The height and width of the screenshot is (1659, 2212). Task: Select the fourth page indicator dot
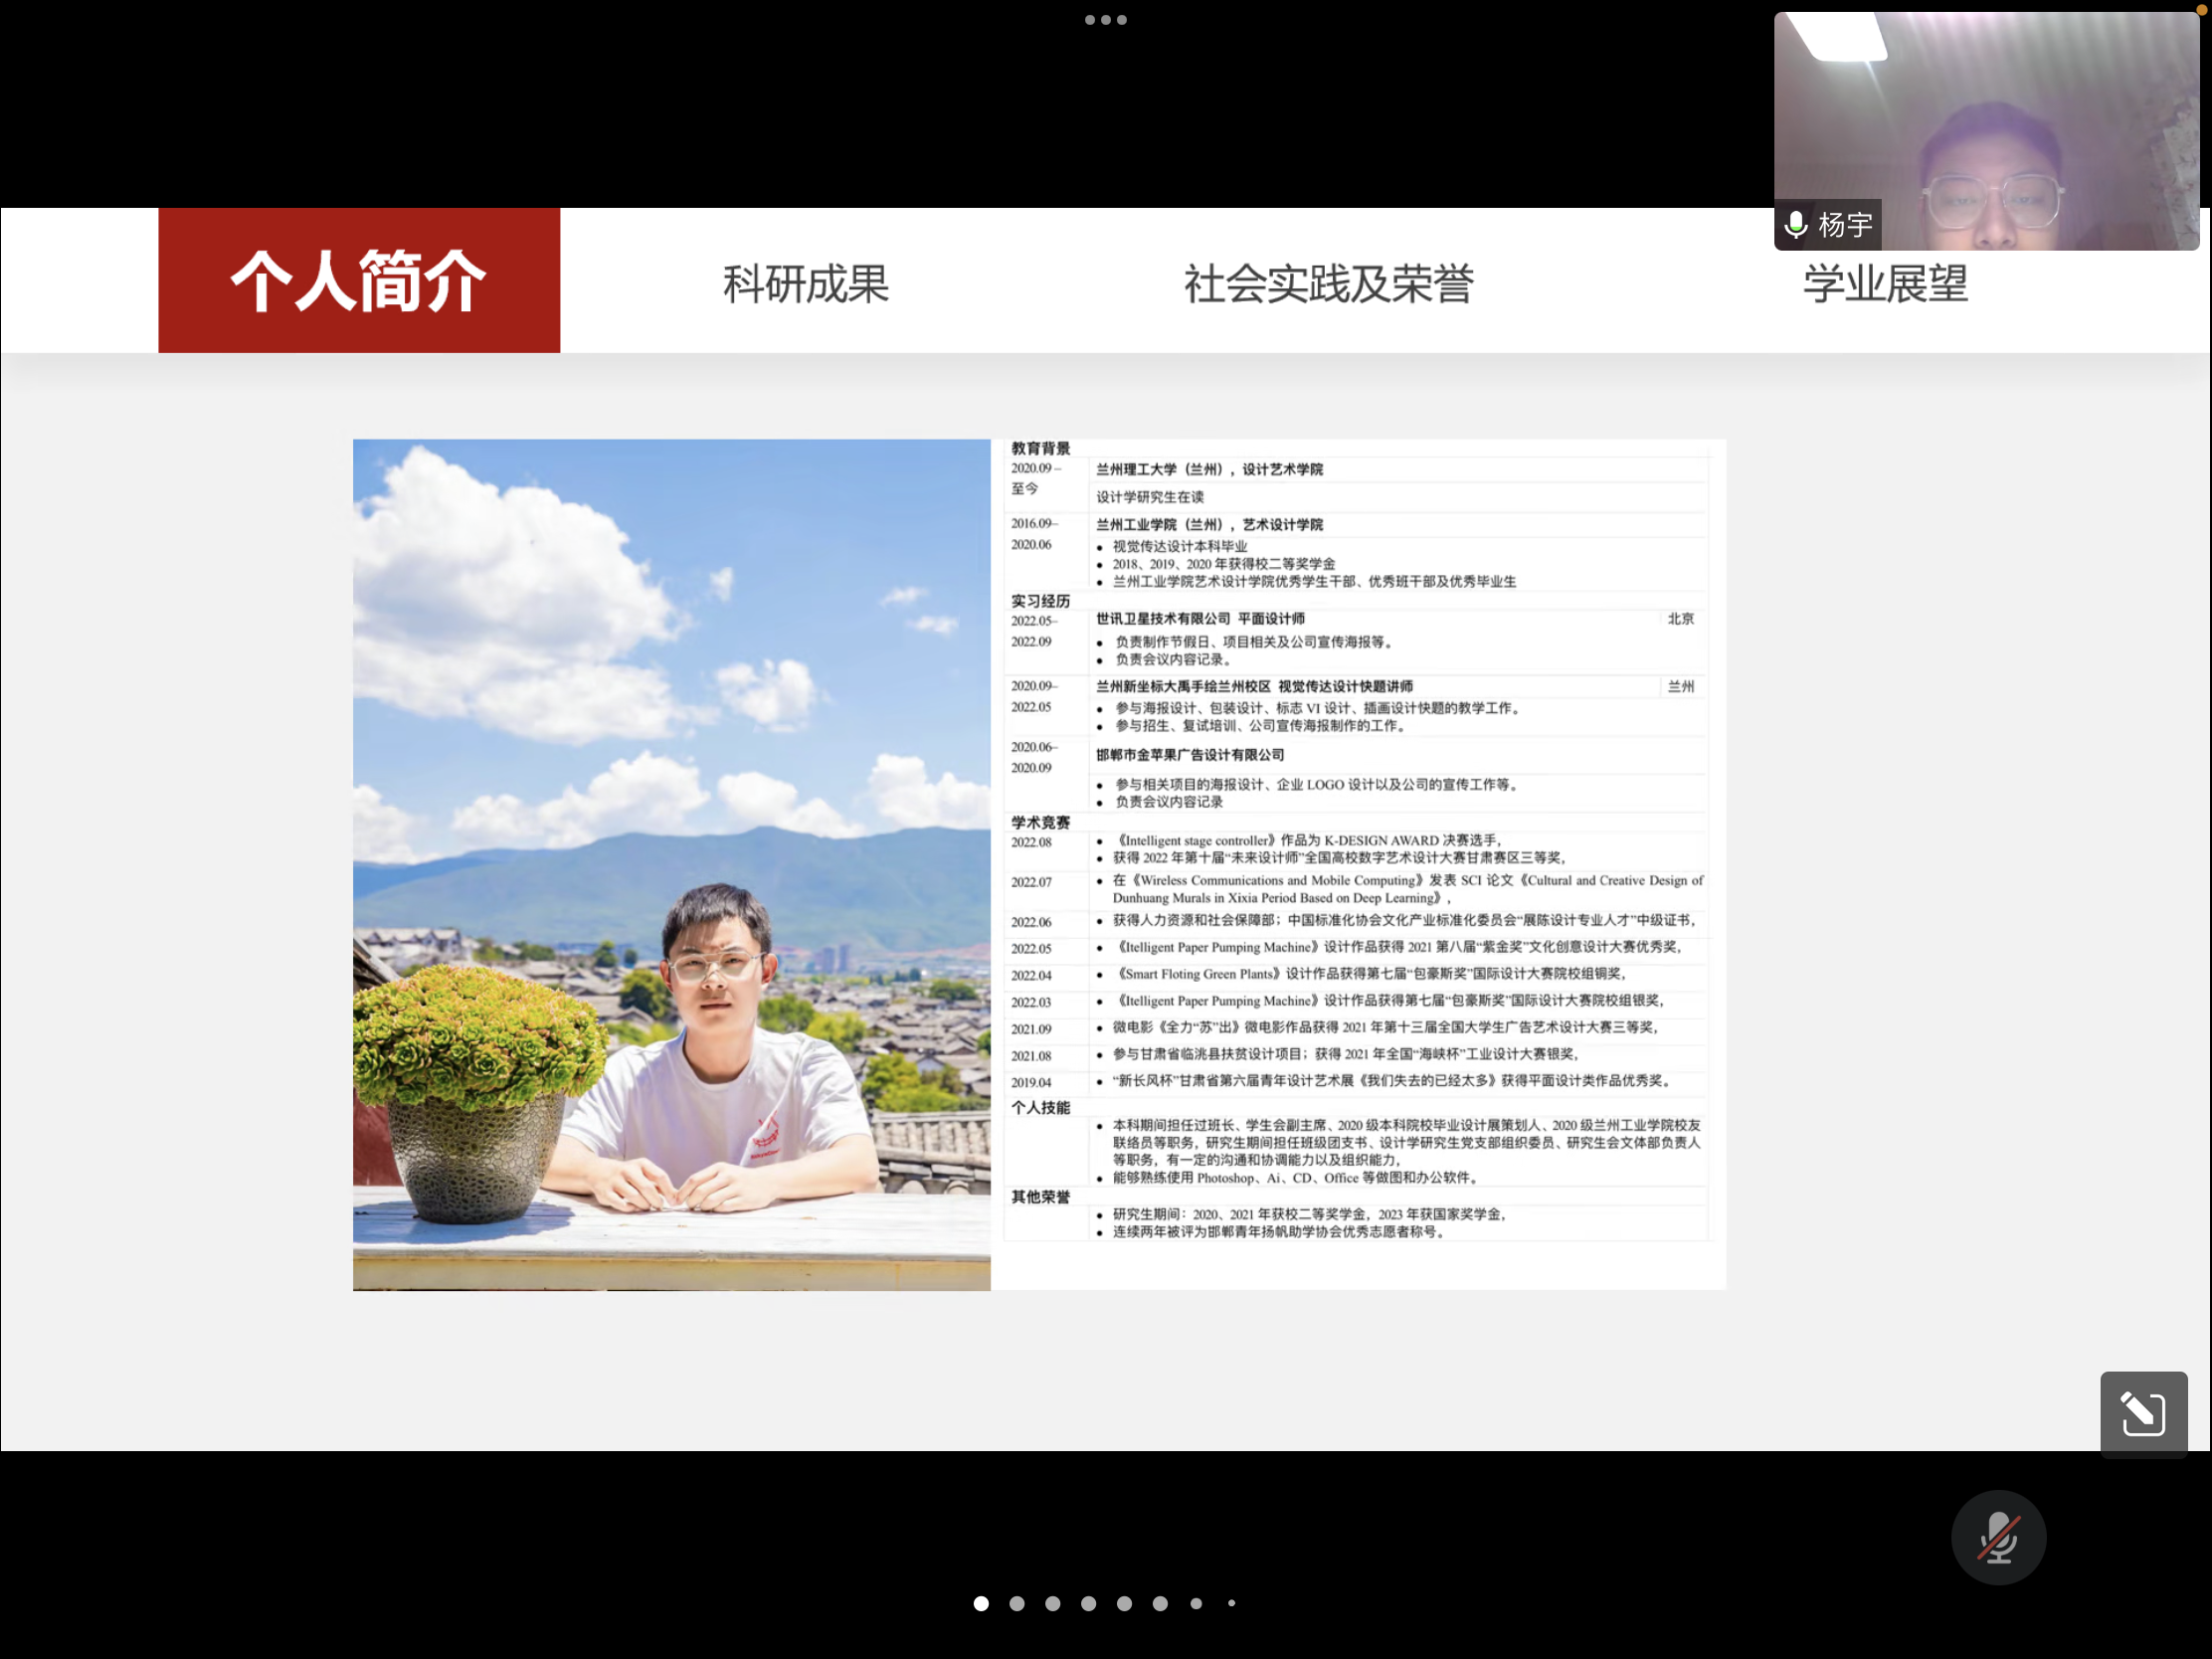(1088, 1603)
